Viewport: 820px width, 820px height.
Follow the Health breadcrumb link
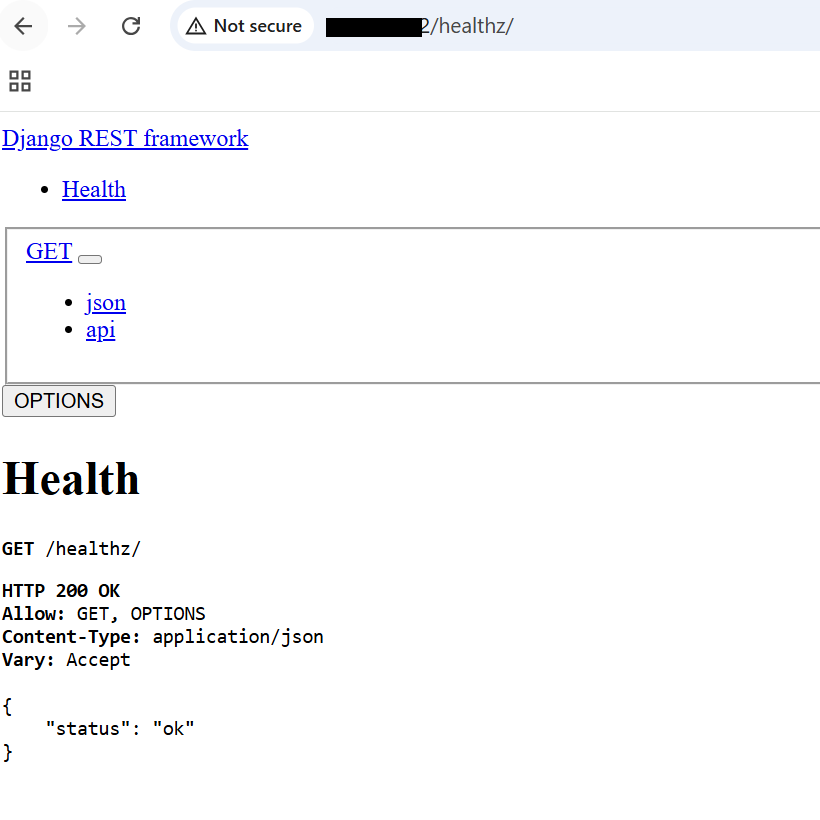pyautogui.click(x=93, y=189)
